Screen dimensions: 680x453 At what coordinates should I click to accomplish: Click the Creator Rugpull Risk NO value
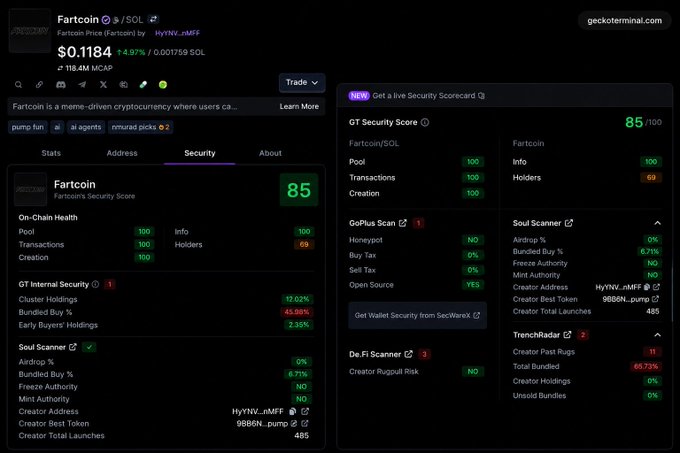tap(473, 371)
